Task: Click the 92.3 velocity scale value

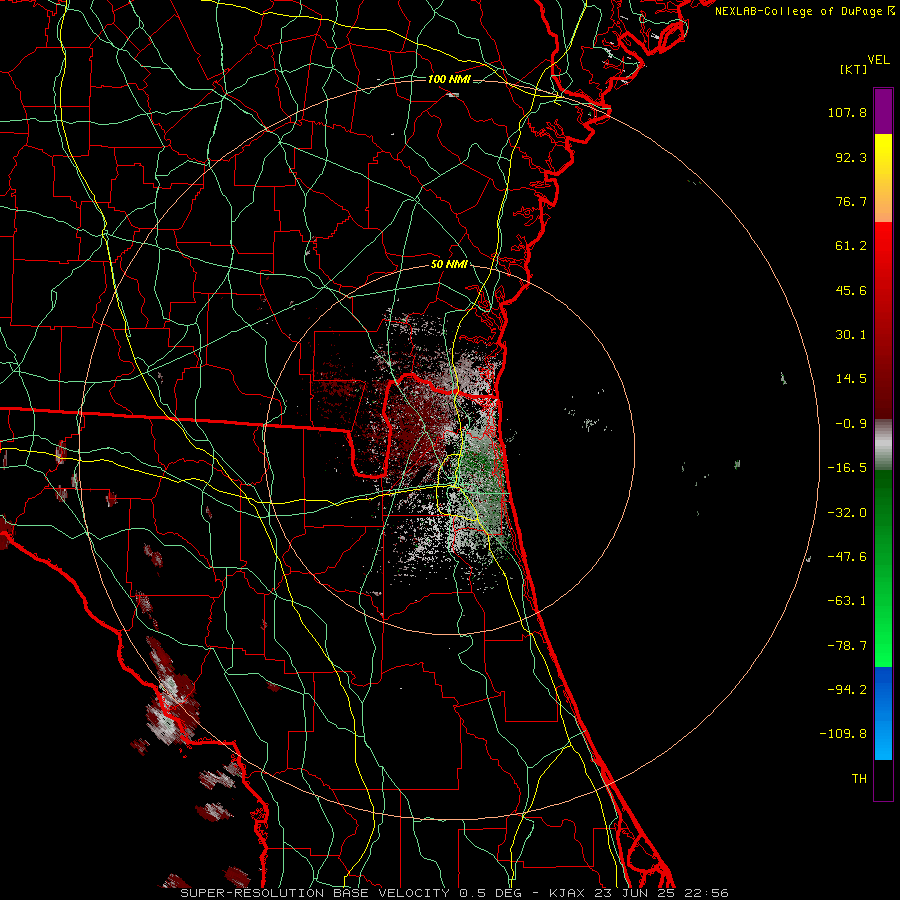Action: pyautogui.click(x=851, y=157)
